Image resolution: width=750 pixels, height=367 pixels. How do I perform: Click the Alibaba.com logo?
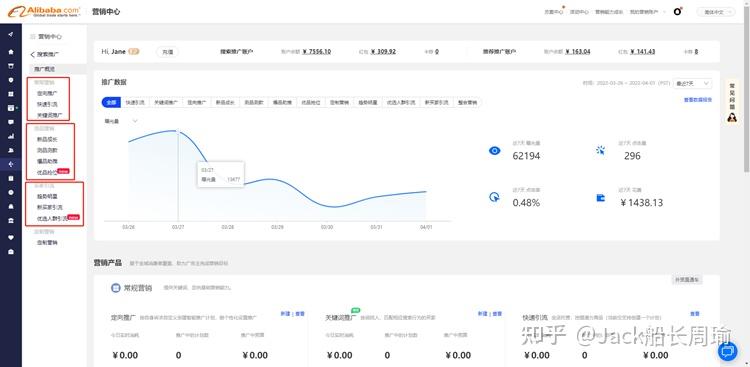44,11
